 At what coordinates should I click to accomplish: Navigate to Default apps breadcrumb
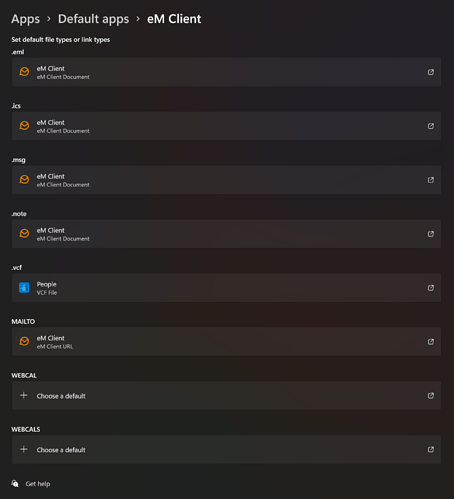93,19
